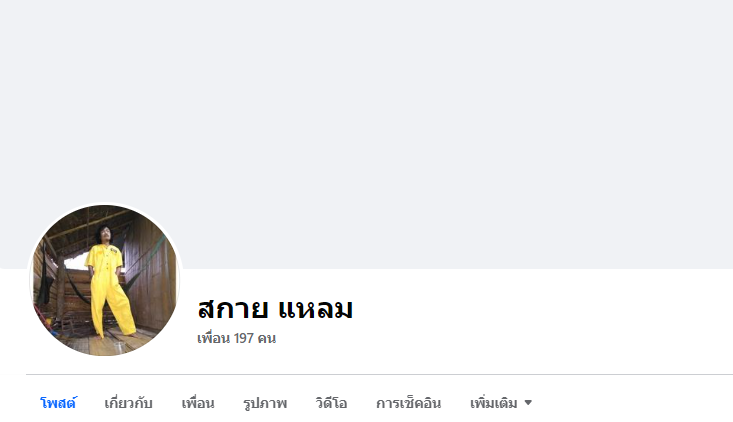Open more tabs via เพิ่มเติม dropdown
This screenshot has width=733, height=422.
pos(501,403)
